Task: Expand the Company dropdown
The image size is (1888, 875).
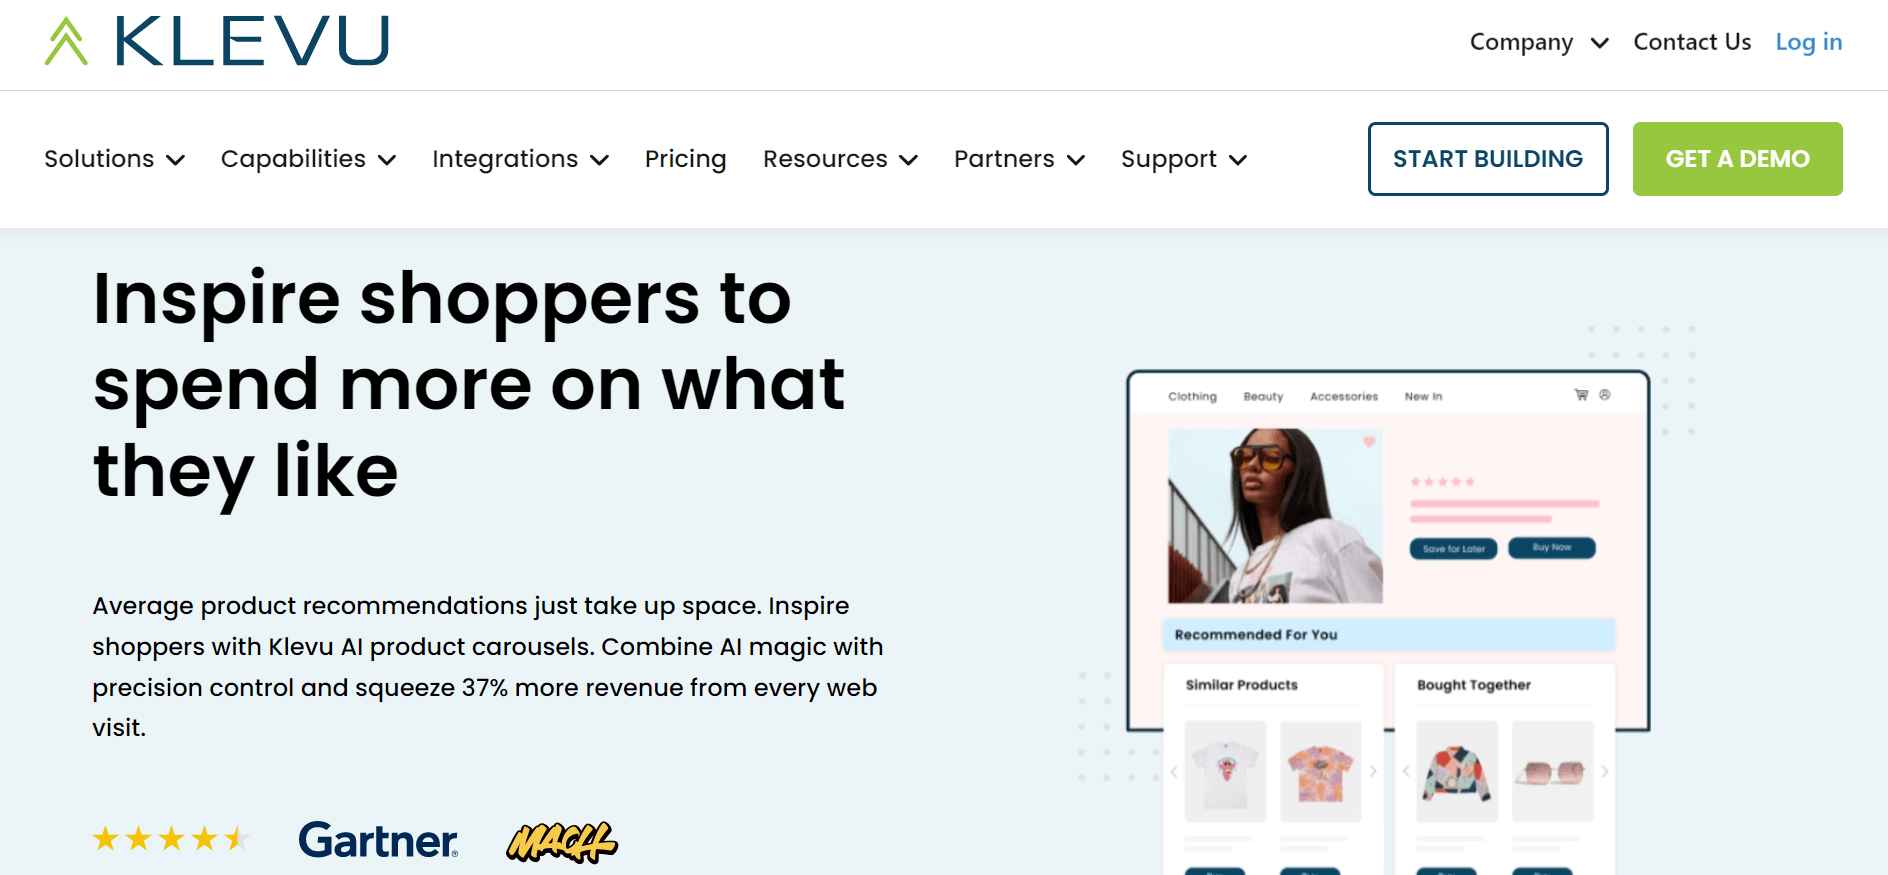Action: point(1539,42)
